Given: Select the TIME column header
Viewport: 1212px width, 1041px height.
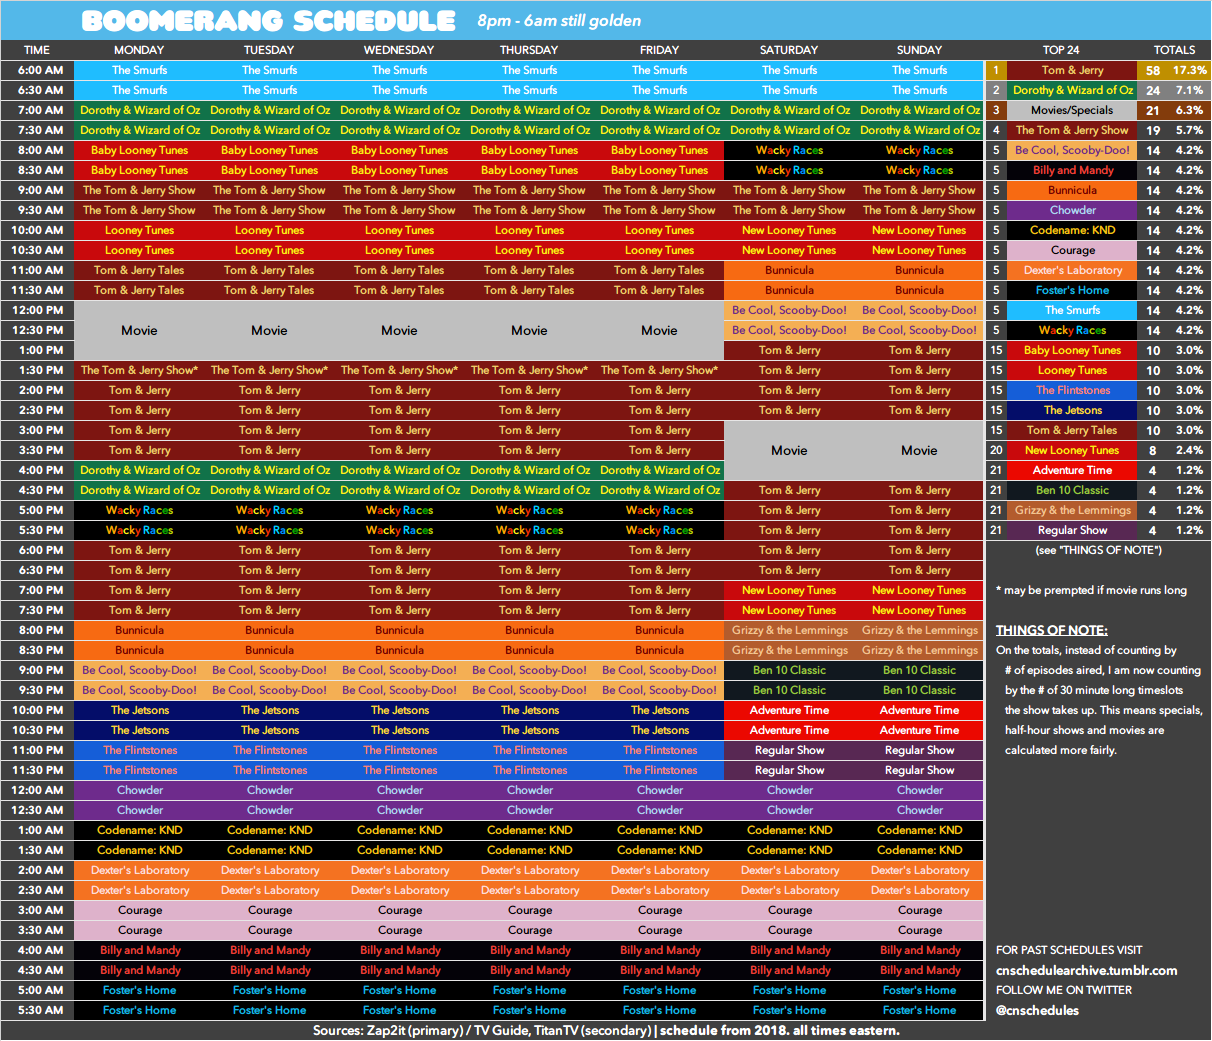Looking at the screenshot, I should click(x=36, y=50).
